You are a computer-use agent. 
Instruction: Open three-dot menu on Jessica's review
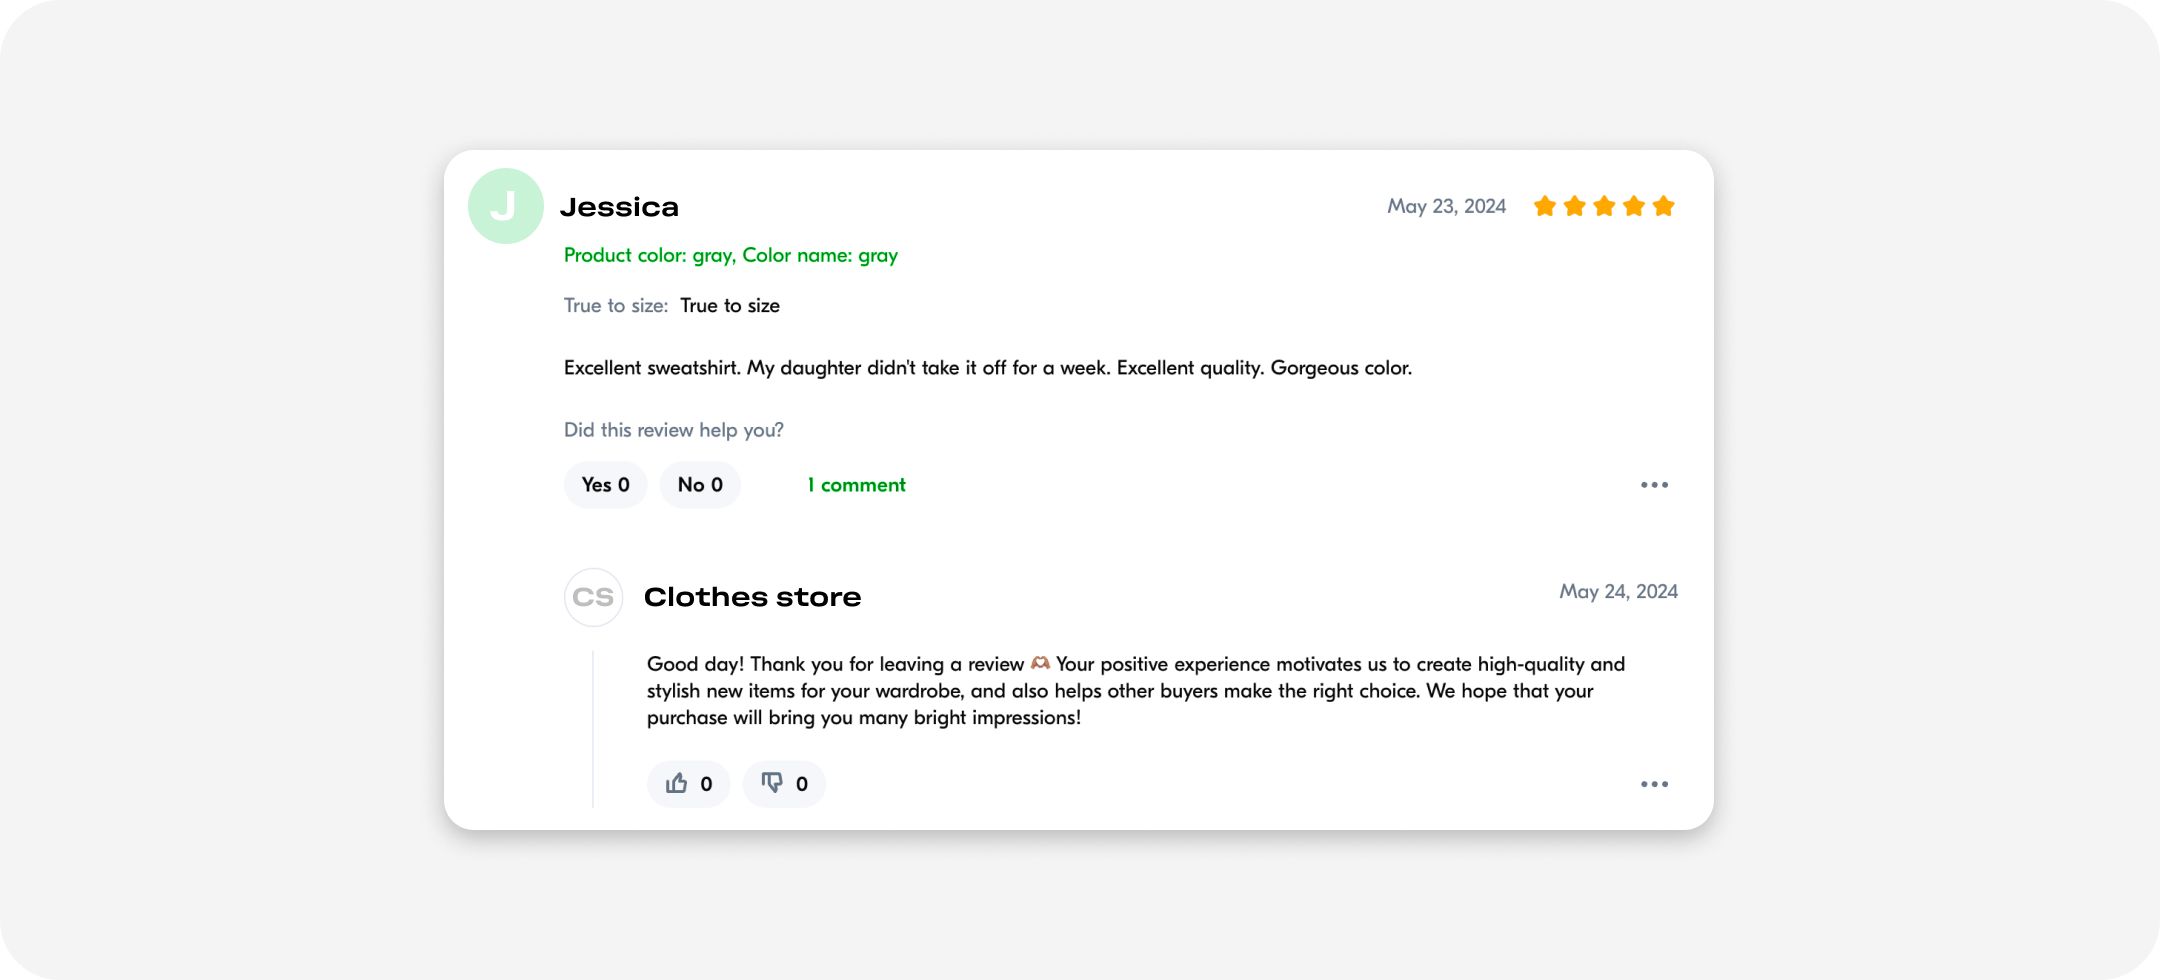(1654, 485)
